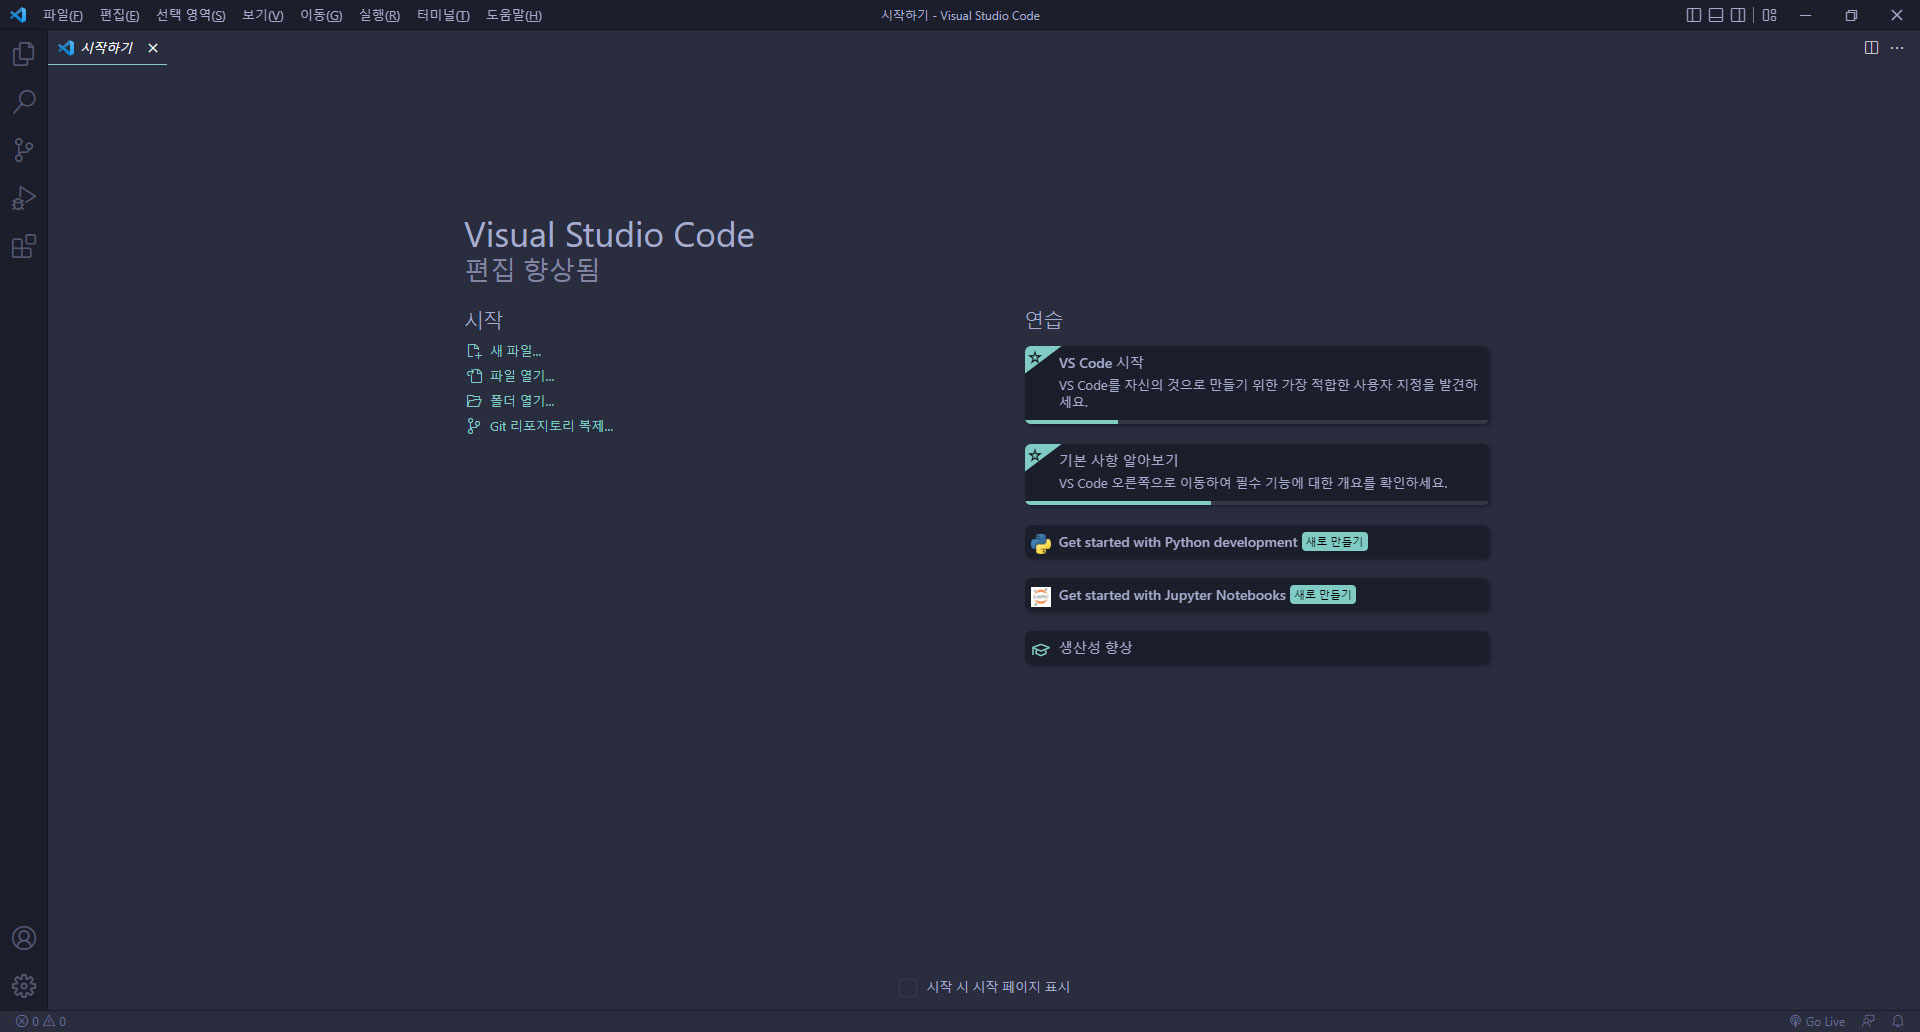Click the graduation cap icon by 생산성 향상
The height and width of the screenshot is (1032, 1920).
click(x=1041, y=650)
